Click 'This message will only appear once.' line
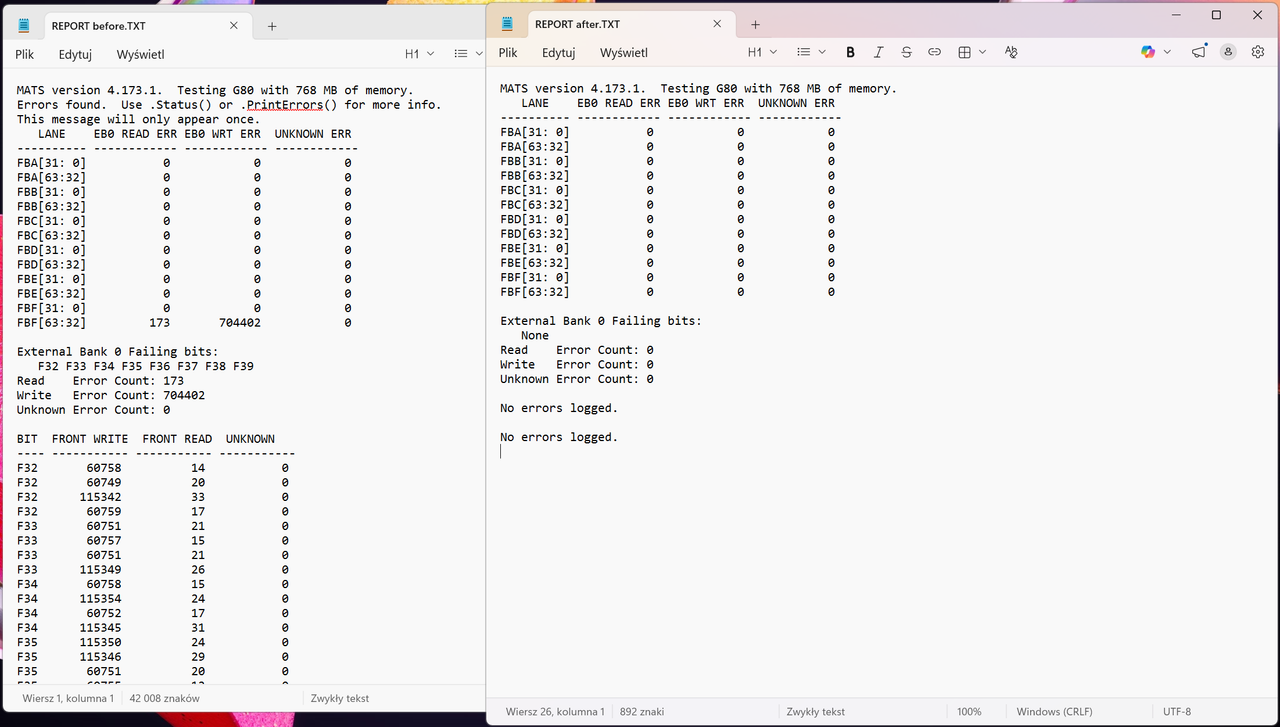This screenshot has width=1280, height=727. coord(138,119)
